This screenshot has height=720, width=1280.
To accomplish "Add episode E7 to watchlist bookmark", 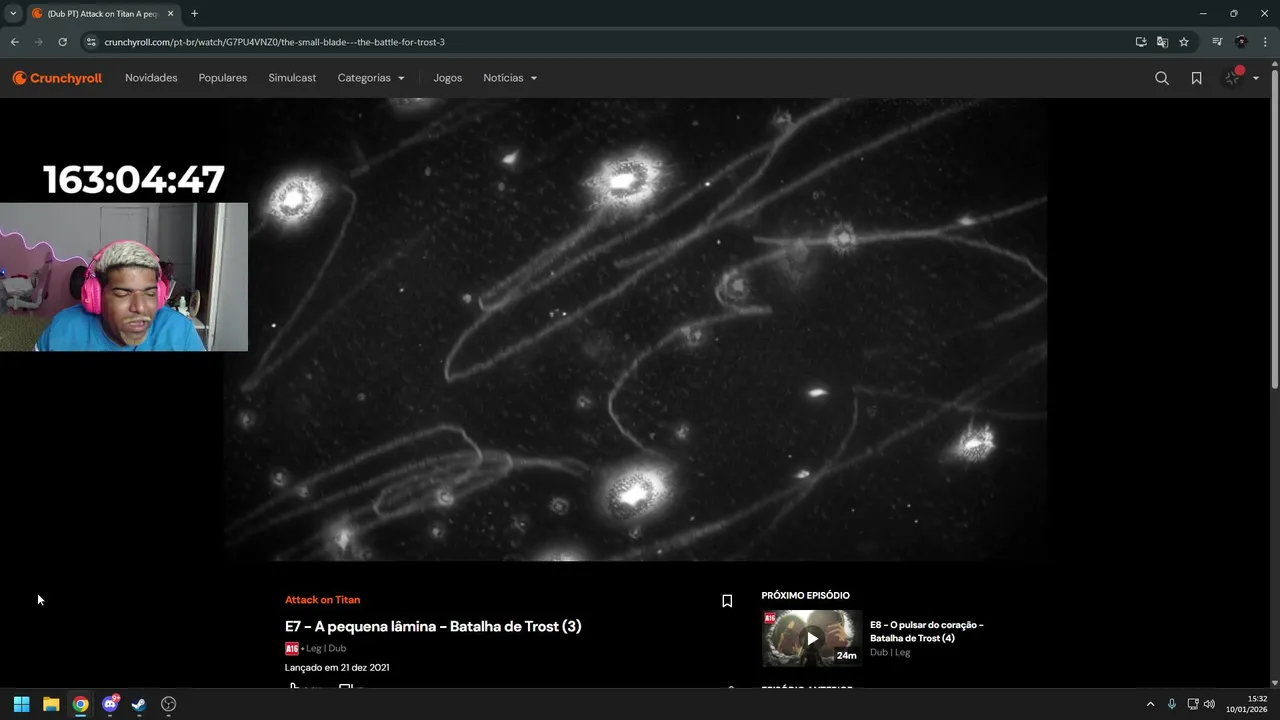I will click(x=727, y=601).
